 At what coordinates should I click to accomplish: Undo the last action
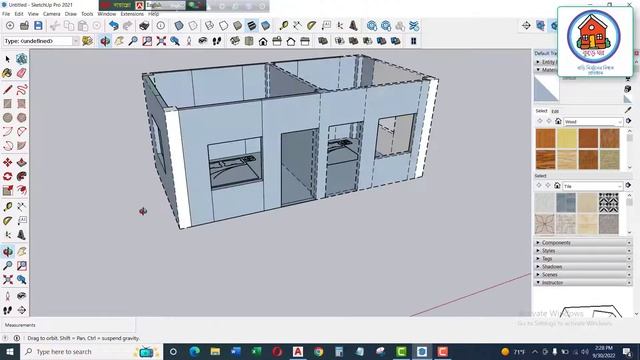point(113,26)
